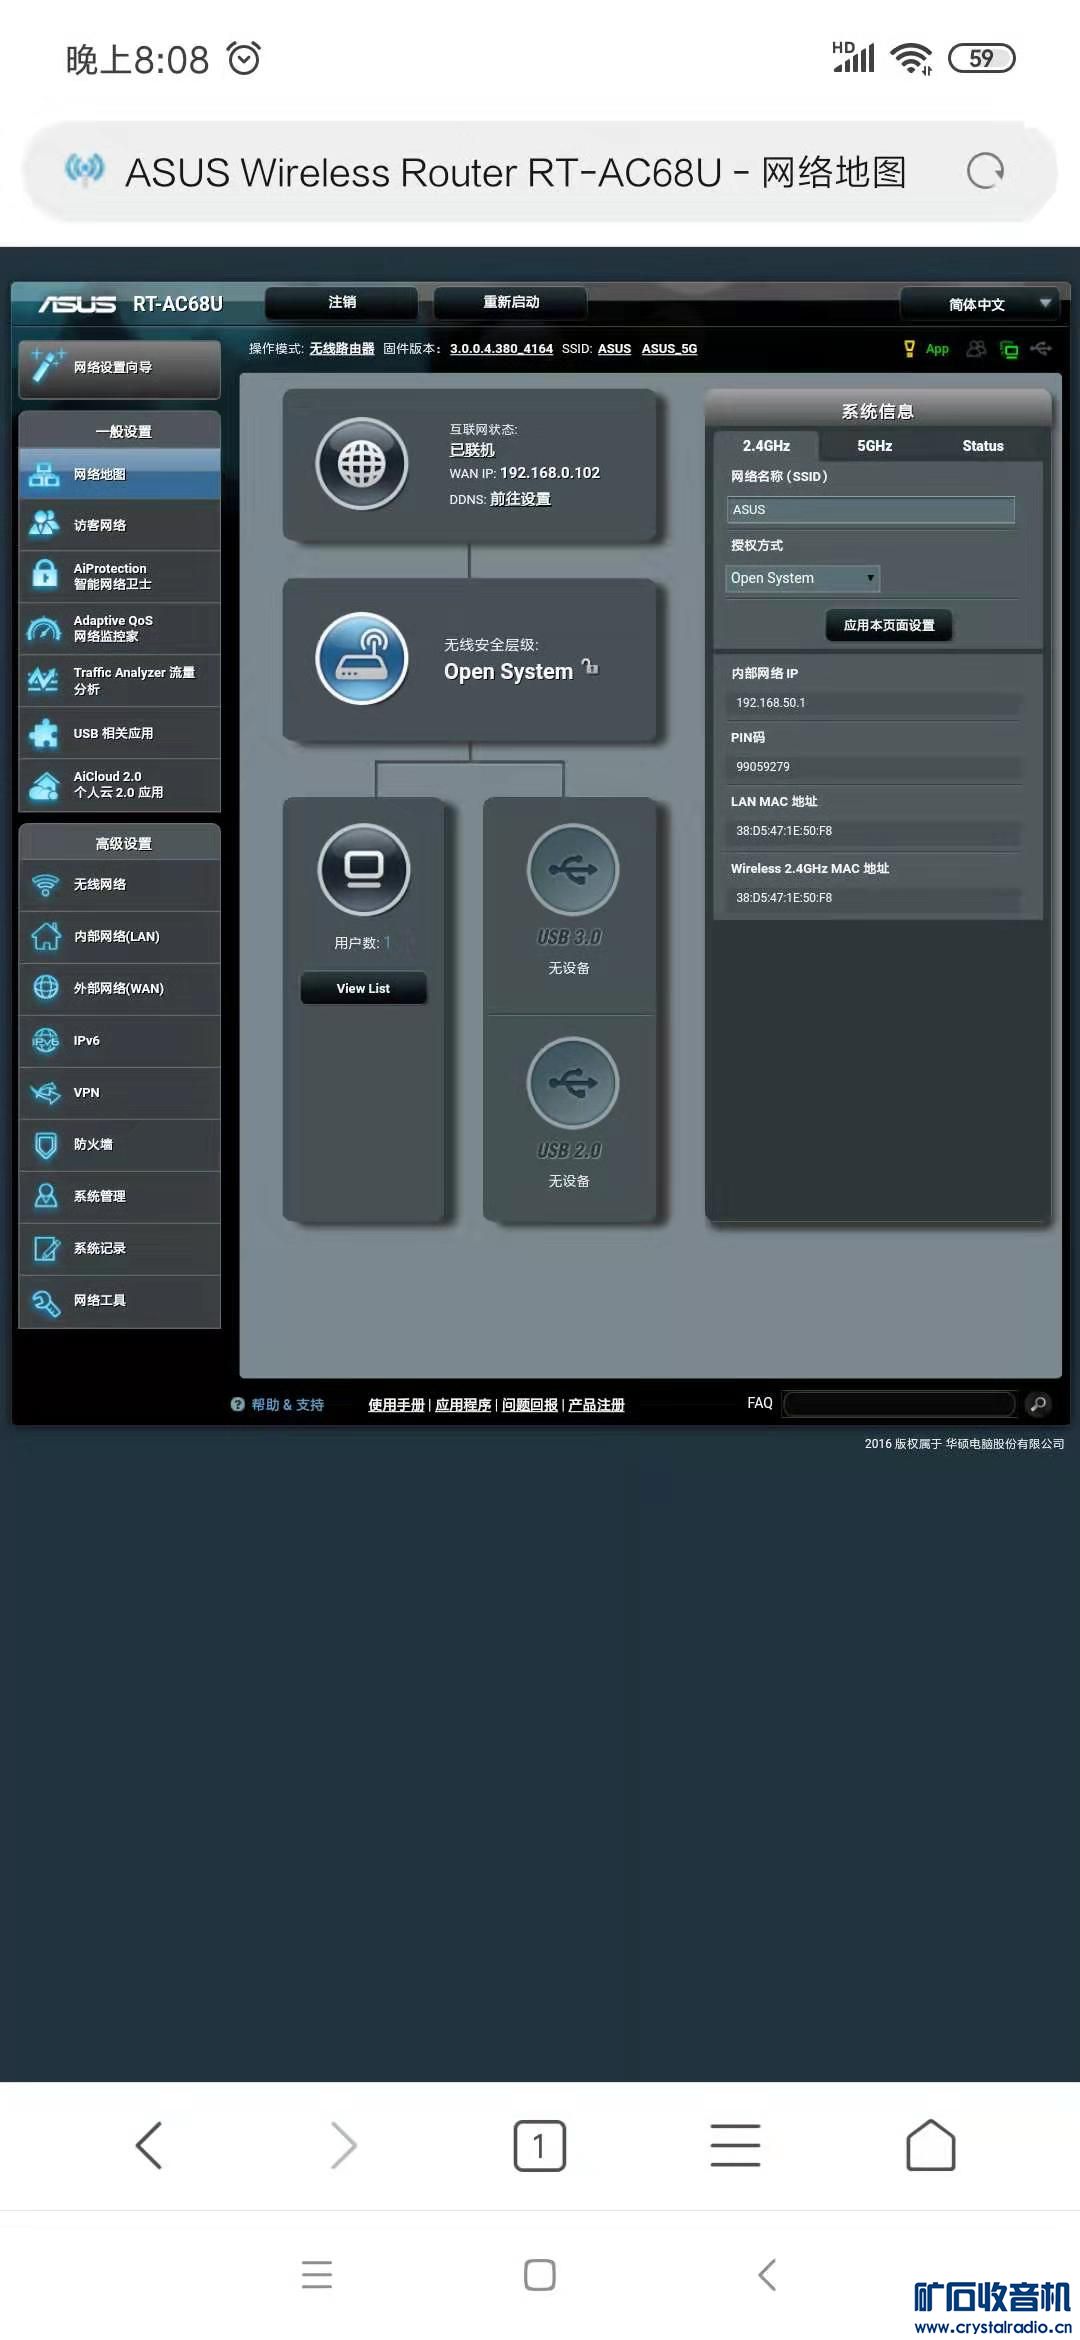Click the USB status icon in header
Screen dimensions: 1080x2340
pyautogui.click(x=1041, y=349)
